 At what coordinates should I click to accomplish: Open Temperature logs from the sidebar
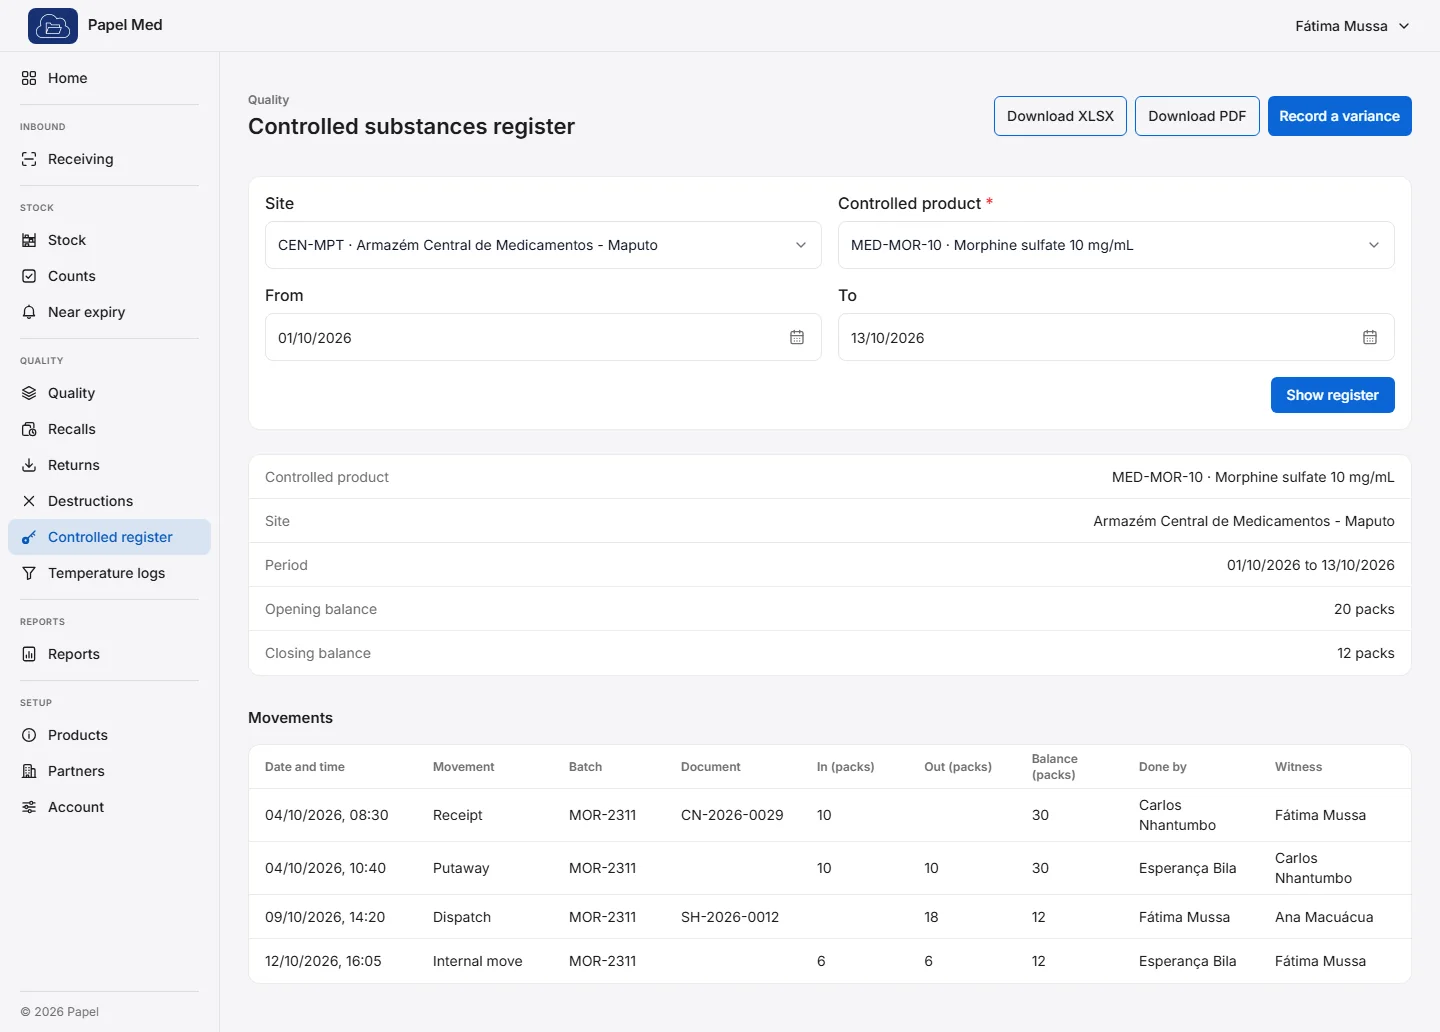(109, 573)
